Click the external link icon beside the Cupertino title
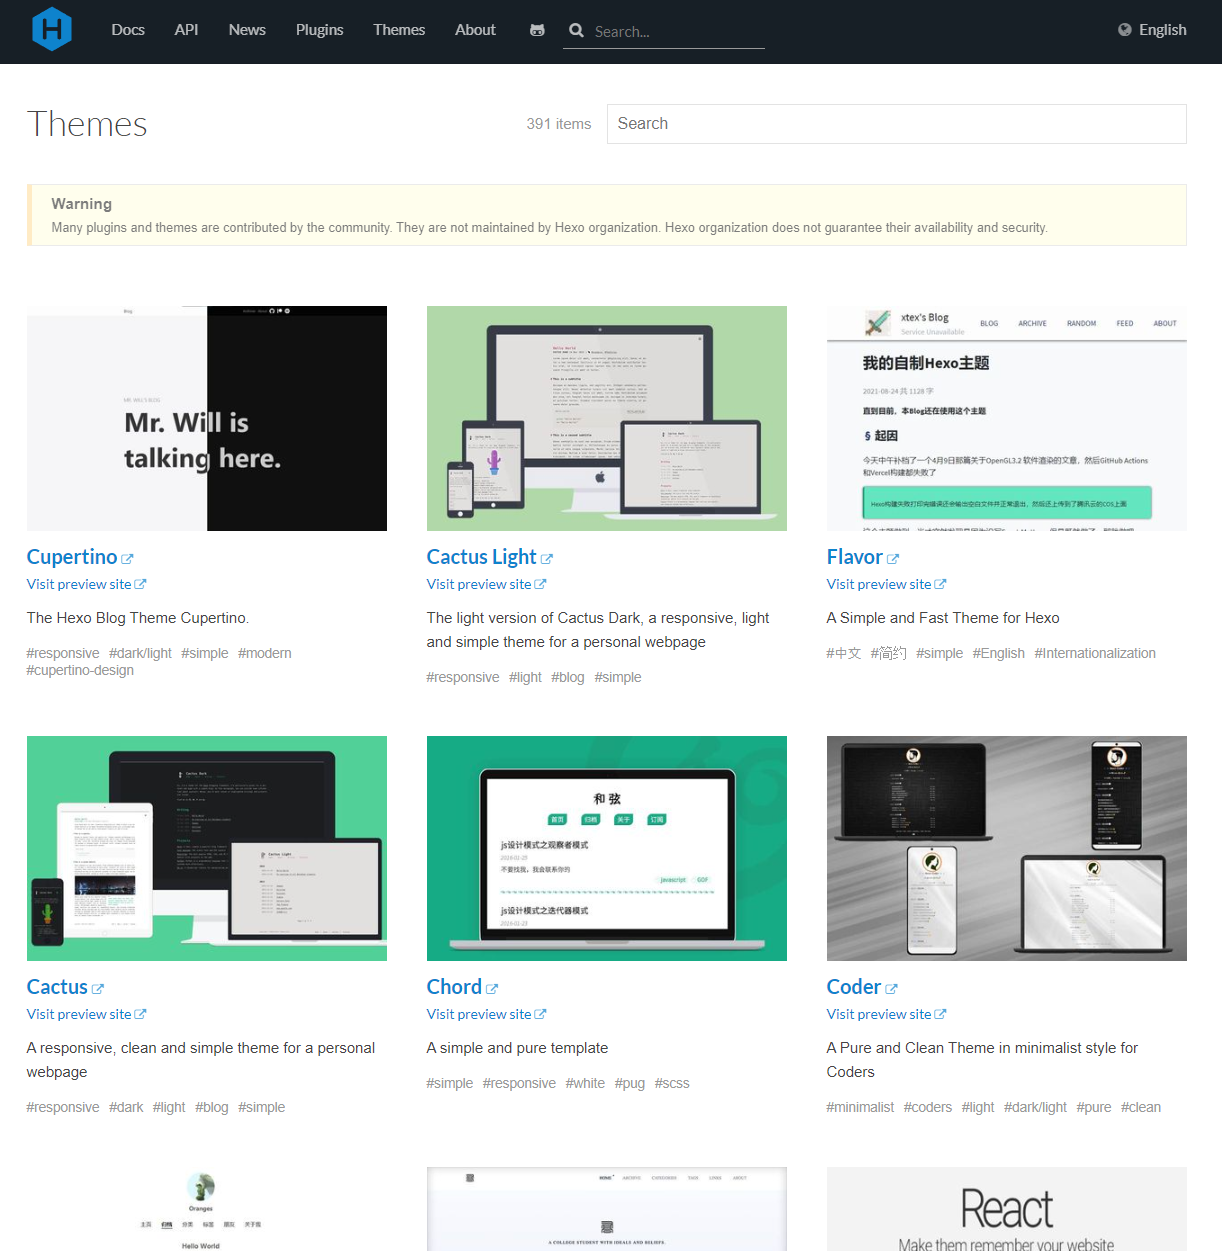 [127, 559]
